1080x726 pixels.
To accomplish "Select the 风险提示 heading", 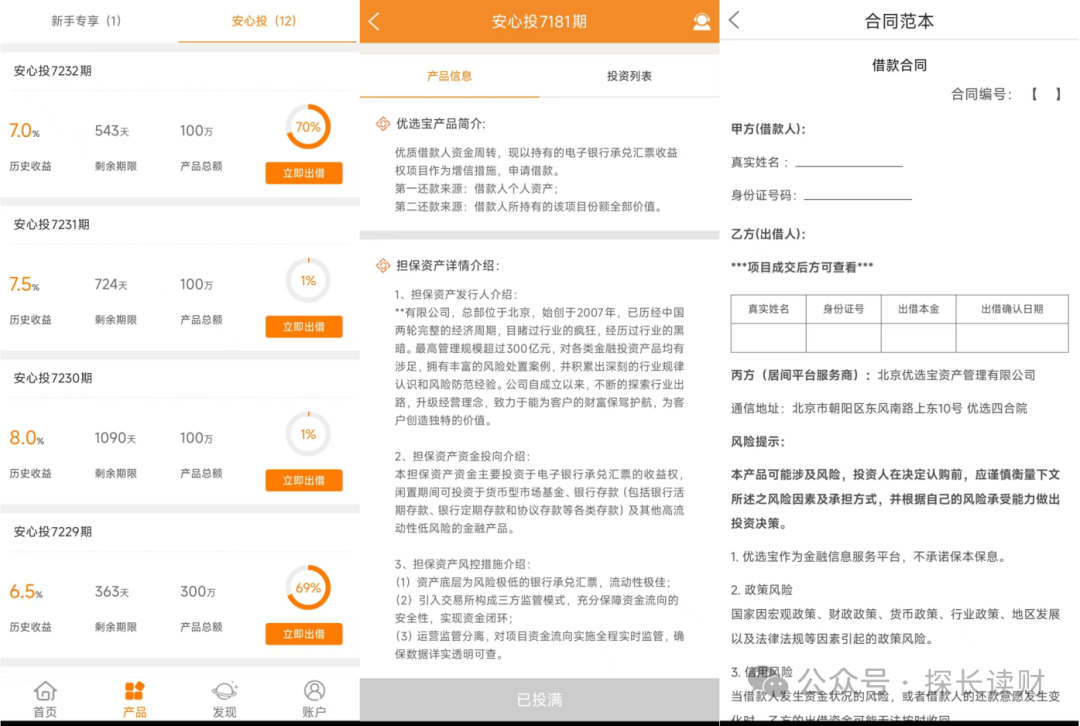I will (x=758, y=442).
